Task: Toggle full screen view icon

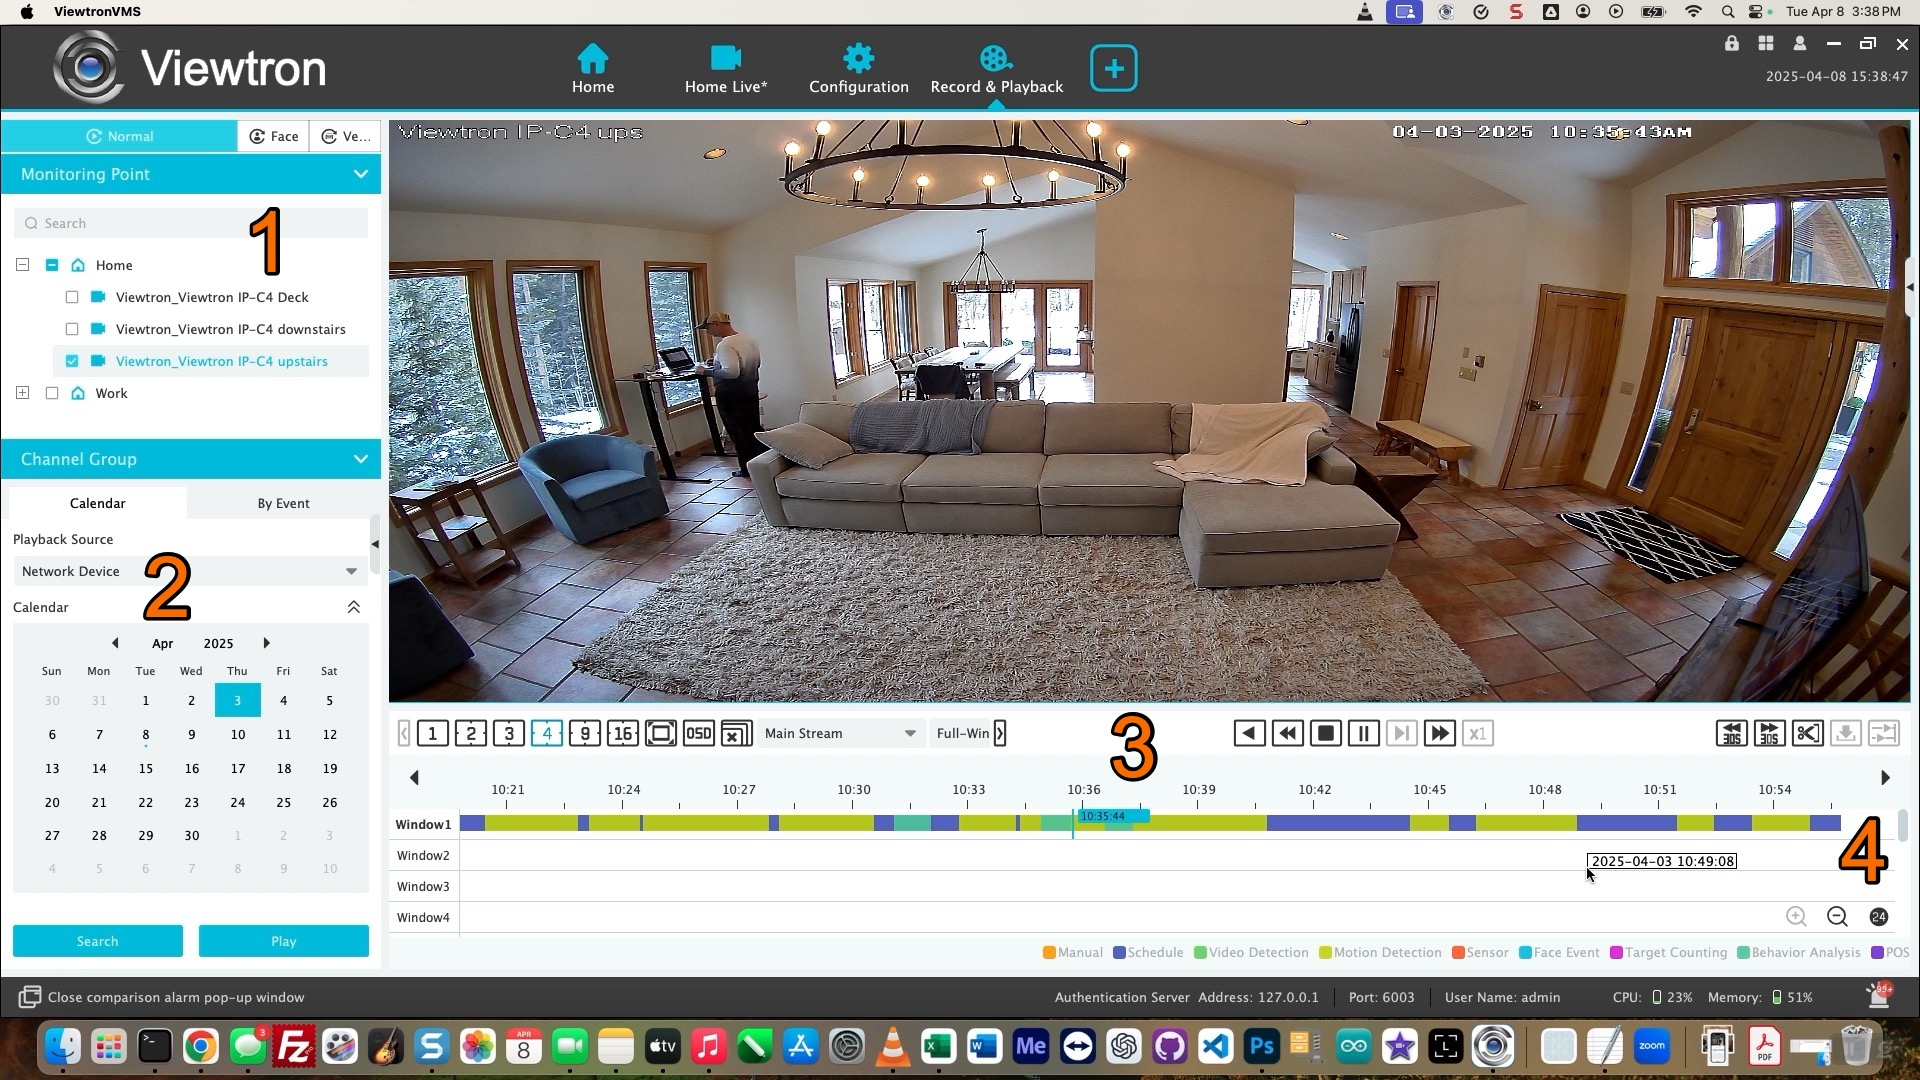Action: pos(661,733)
